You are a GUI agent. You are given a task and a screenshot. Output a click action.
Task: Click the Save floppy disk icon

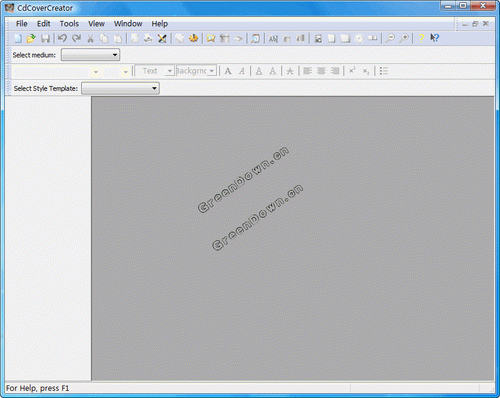coord(45,38)
